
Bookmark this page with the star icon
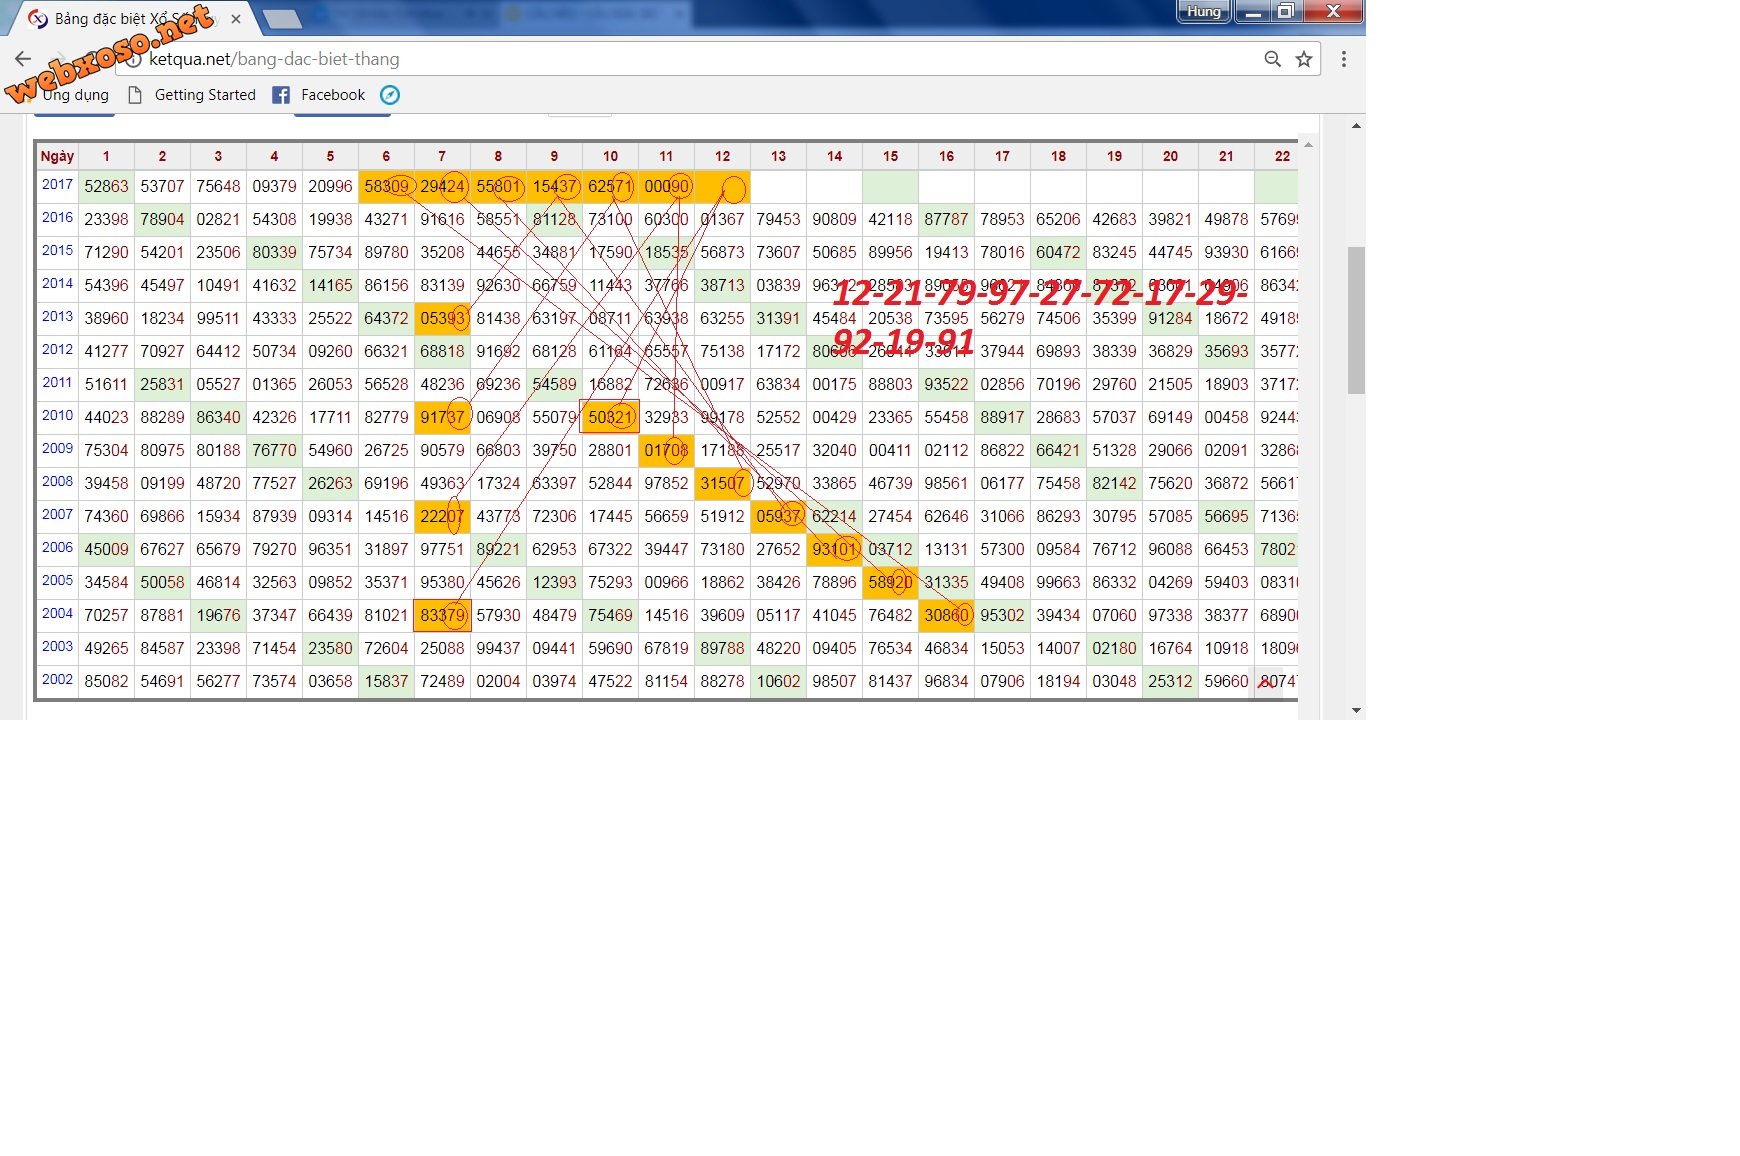1304,59
